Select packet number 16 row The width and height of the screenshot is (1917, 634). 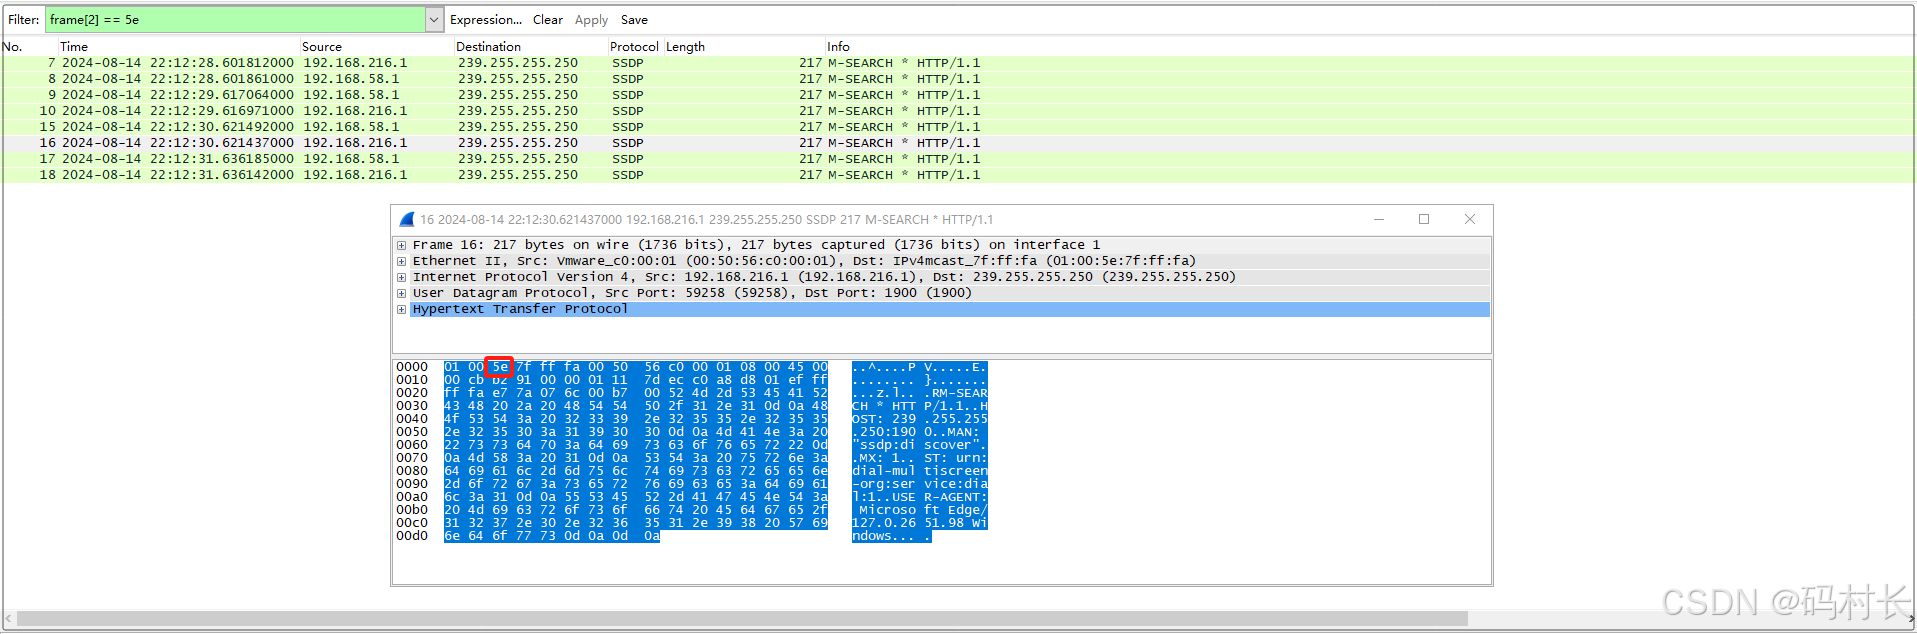coord(958,143)
